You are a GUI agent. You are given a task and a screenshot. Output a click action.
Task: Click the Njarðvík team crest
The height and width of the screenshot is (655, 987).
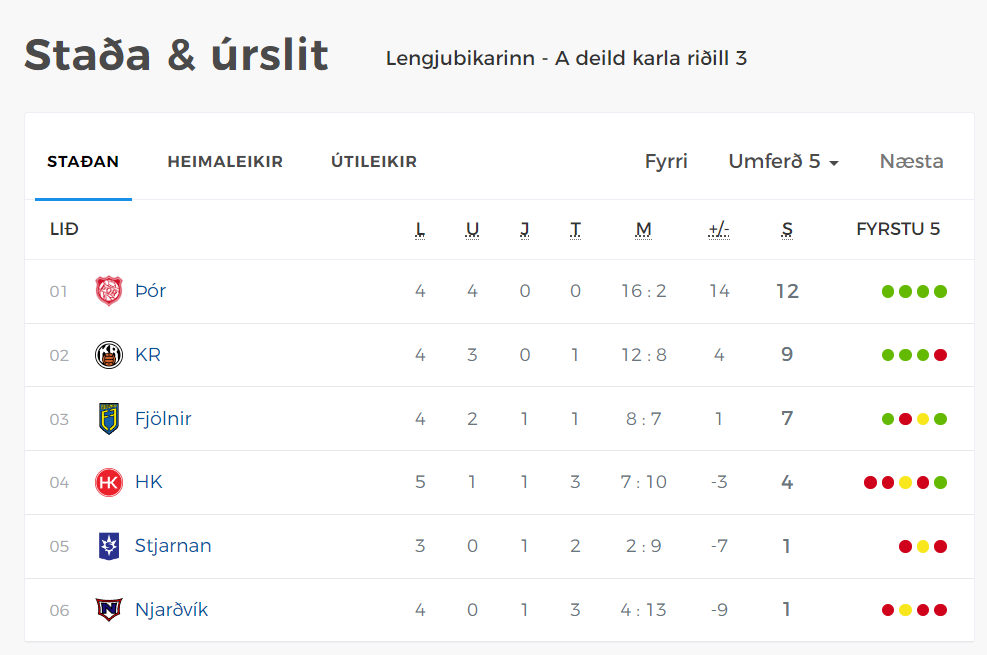click(x=108, y=610)
